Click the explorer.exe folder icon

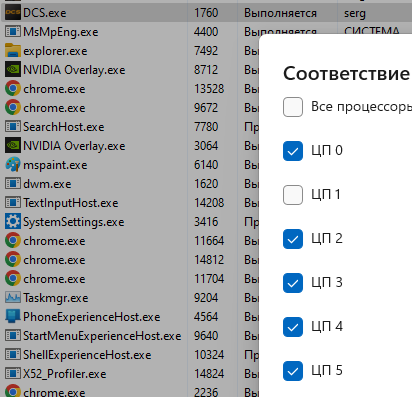tap(13, 51)
